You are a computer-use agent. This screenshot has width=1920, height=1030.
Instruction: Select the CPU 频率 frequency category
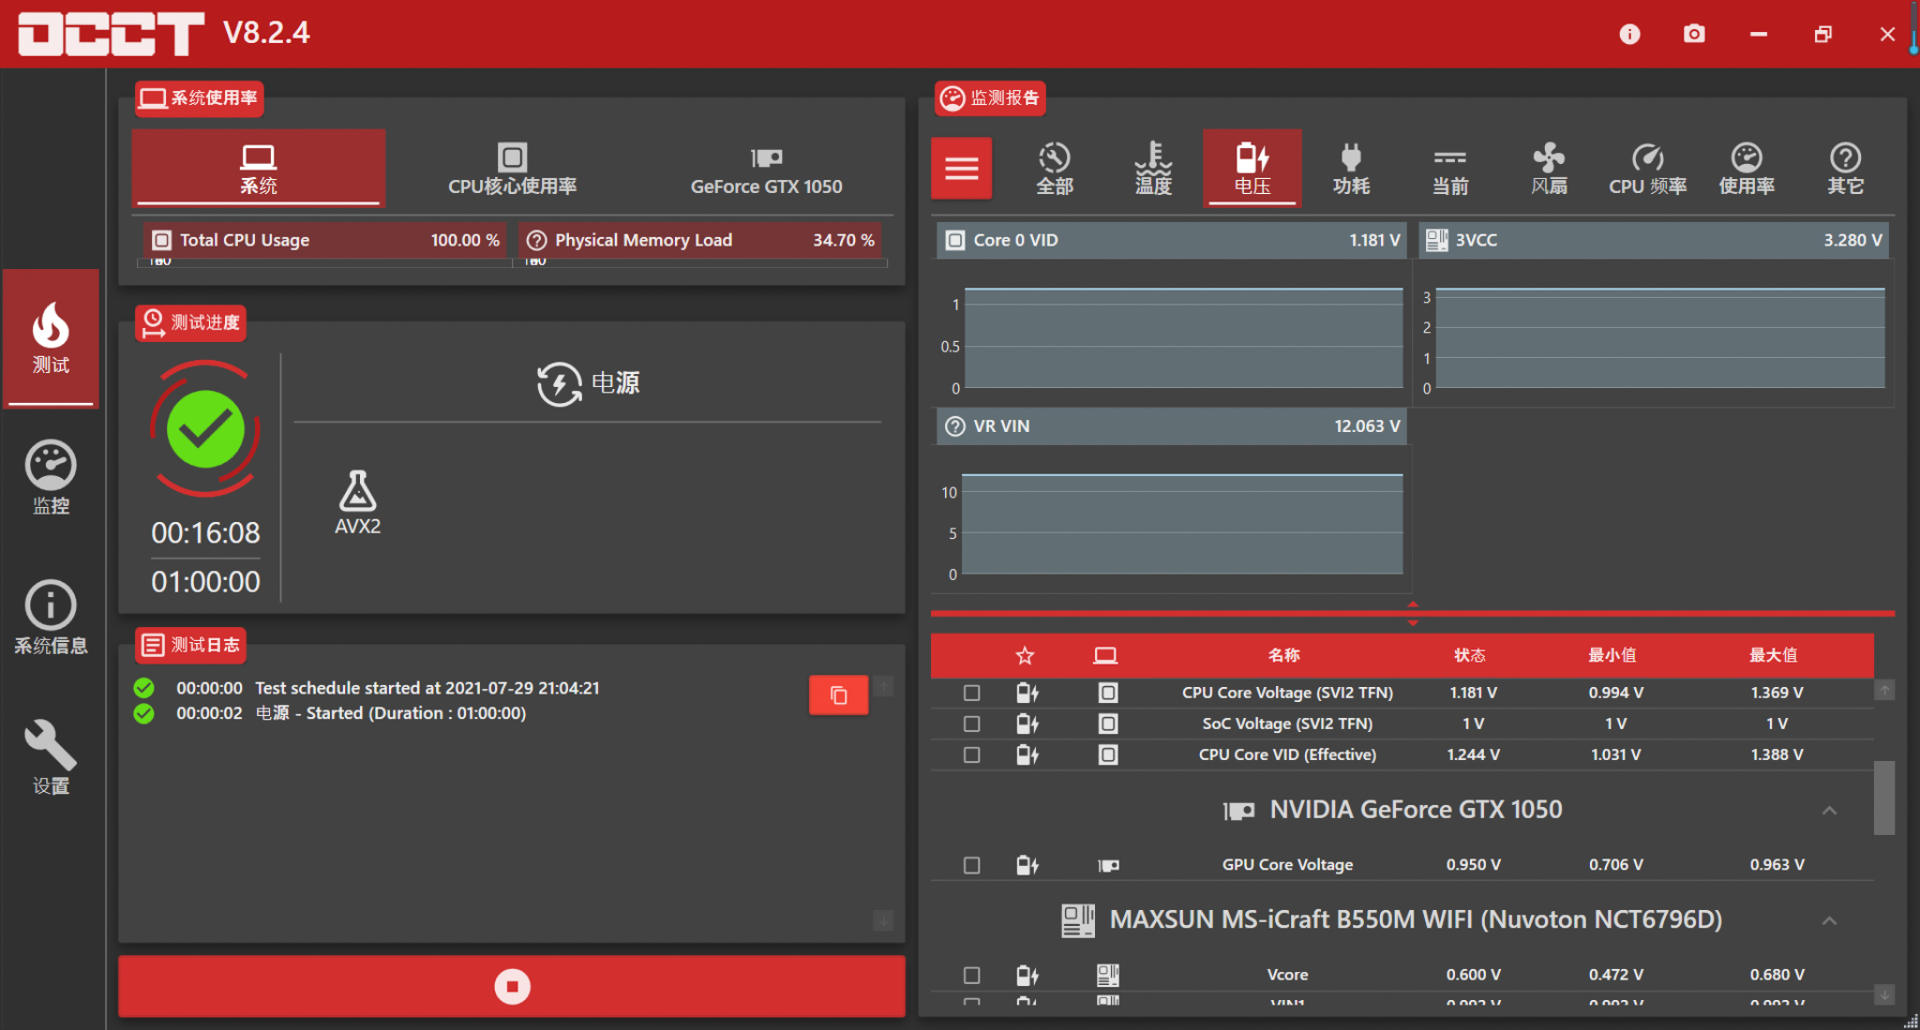pos(1648,168)
